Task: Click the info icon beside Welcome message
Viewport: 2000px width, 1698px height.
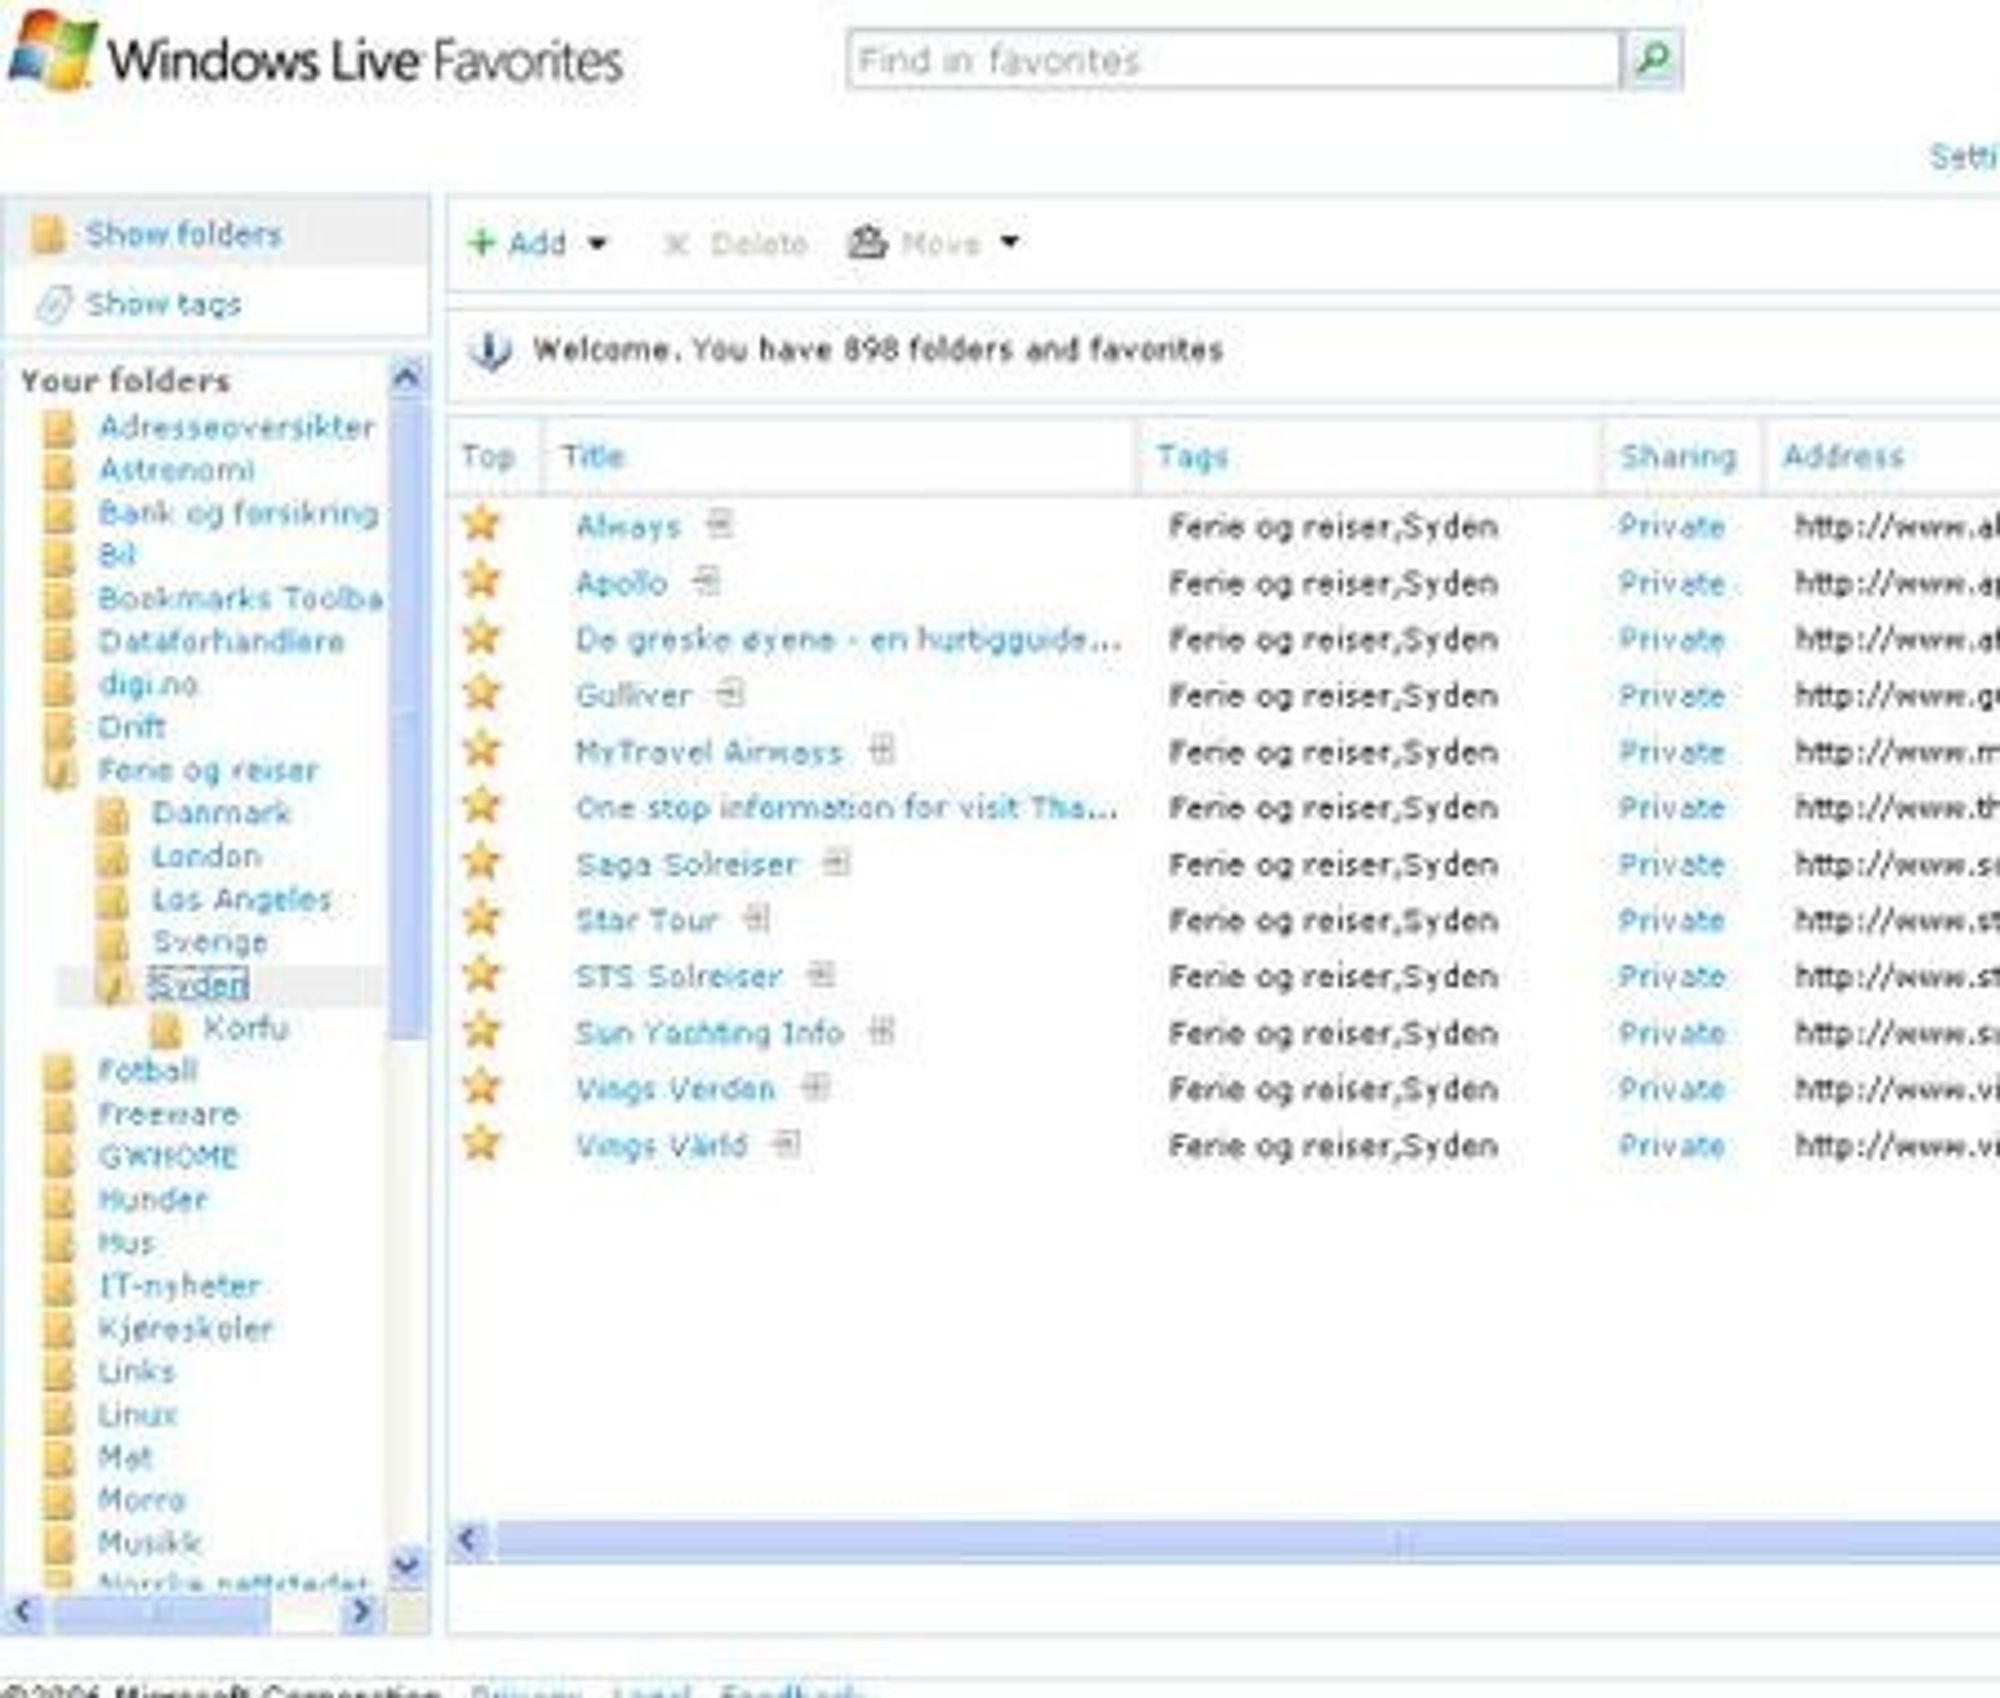Action: [x=490, y=351]
